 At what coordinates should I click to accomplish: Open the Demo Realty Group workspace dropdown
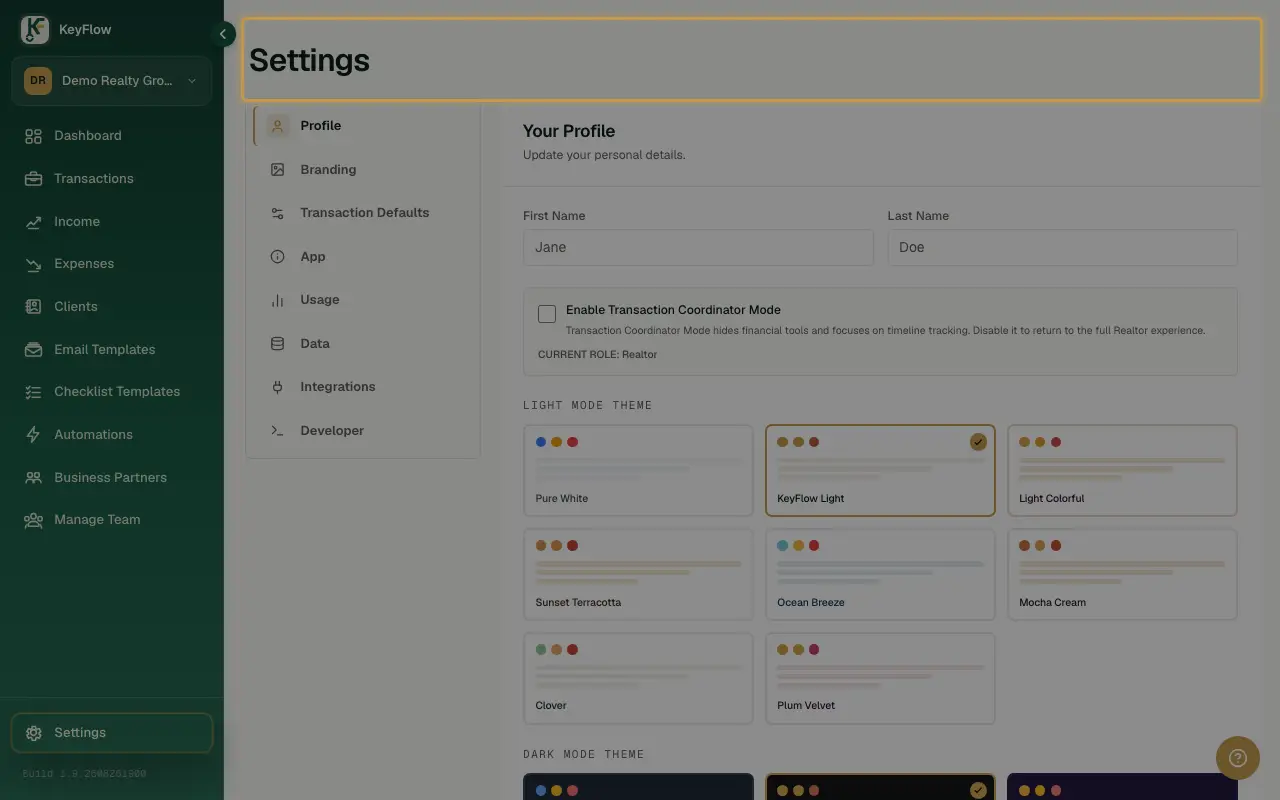coord(112,81)
